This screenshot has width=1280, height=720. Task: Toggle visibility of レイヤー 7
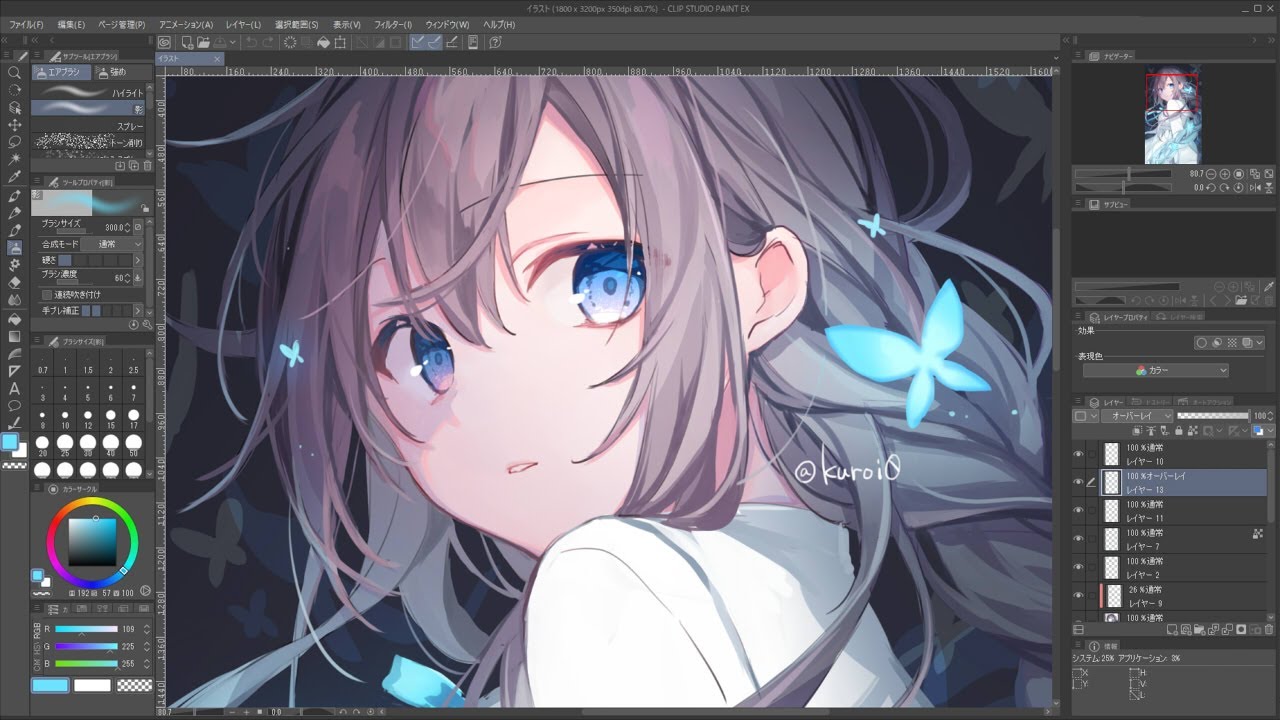pos(1078,539)
